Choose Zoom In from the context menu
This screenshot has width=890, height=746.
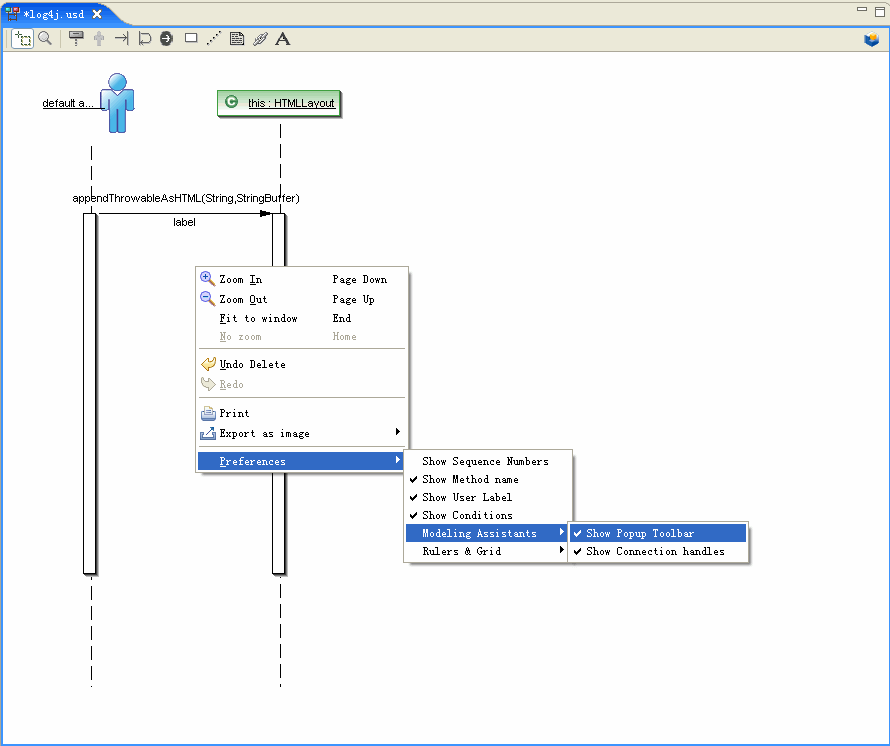tap(301, 279)
